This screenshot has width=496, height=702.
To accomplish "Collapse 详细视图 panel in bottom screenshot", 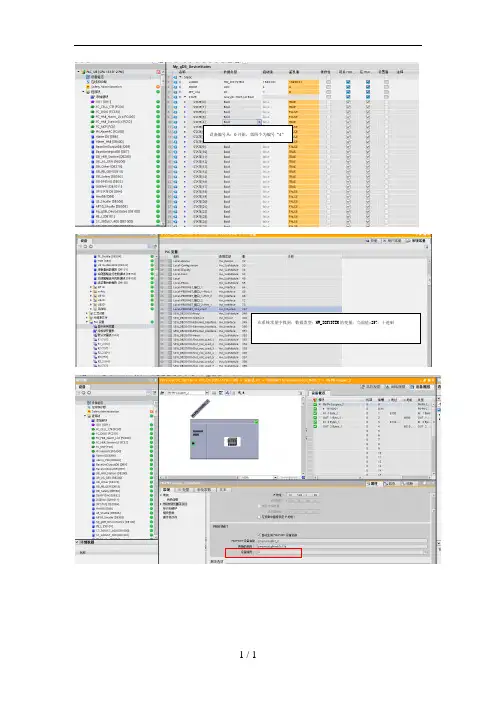I will [x=77, y=542].
